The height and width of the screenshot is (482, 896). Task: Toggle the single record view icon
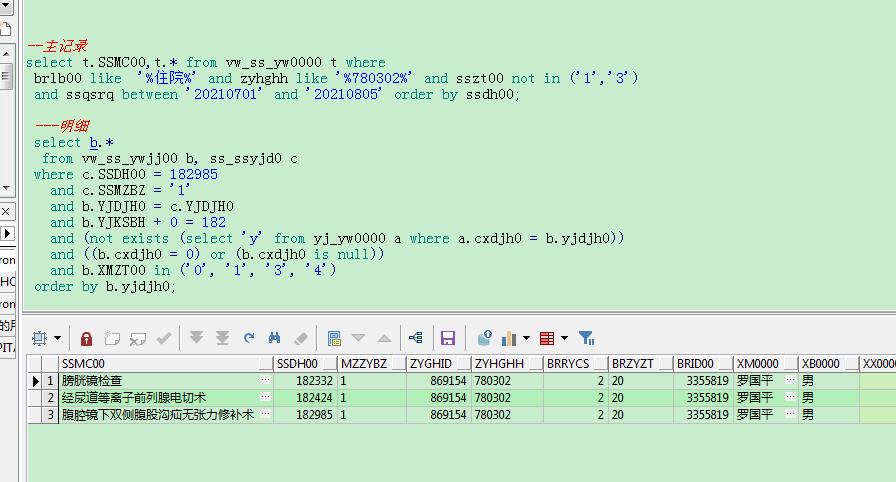334,339
